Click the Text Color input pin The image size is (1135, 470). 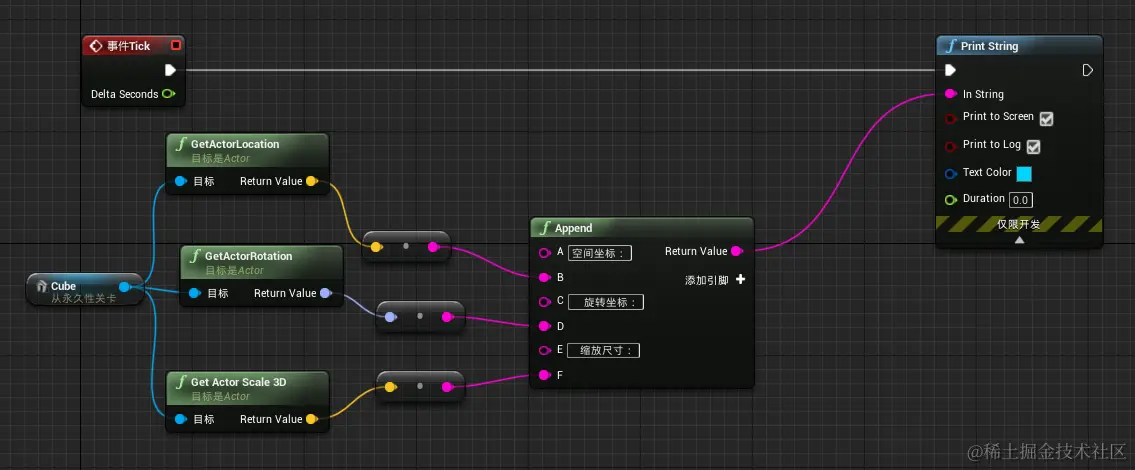[x=950, y=174]
